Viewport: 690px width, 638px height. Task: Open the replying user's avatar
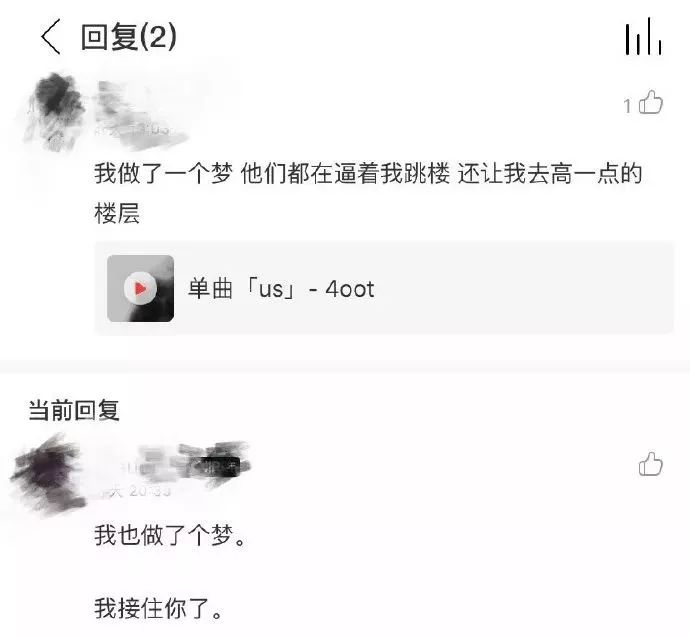coord(48,473)
